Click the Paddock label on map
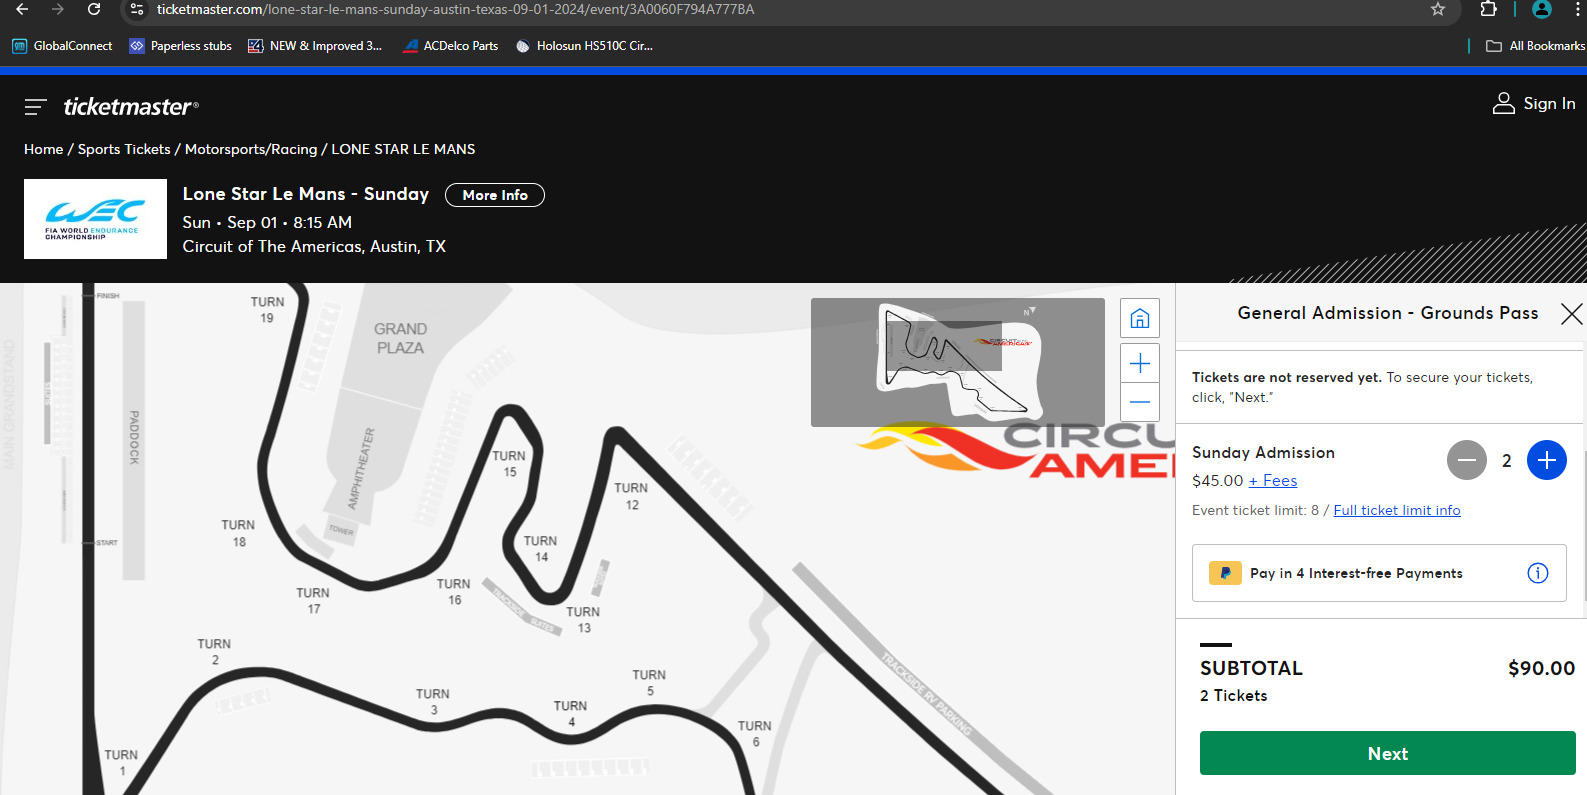 pyautogui.click(x=134, y=437)
